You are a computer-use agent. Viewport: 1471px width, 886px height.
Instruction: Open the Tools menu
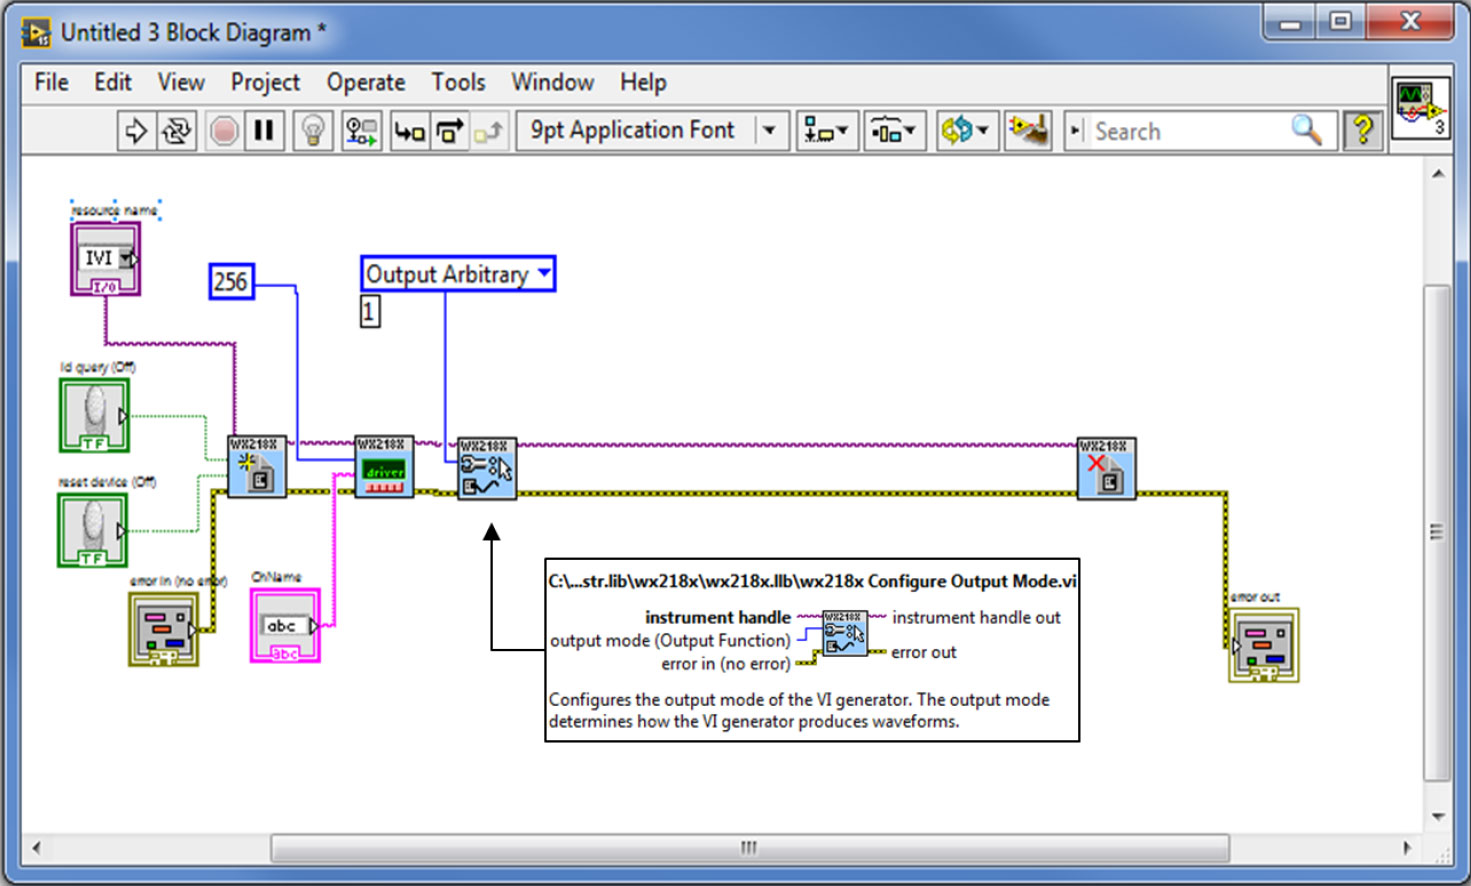[458, 82]
